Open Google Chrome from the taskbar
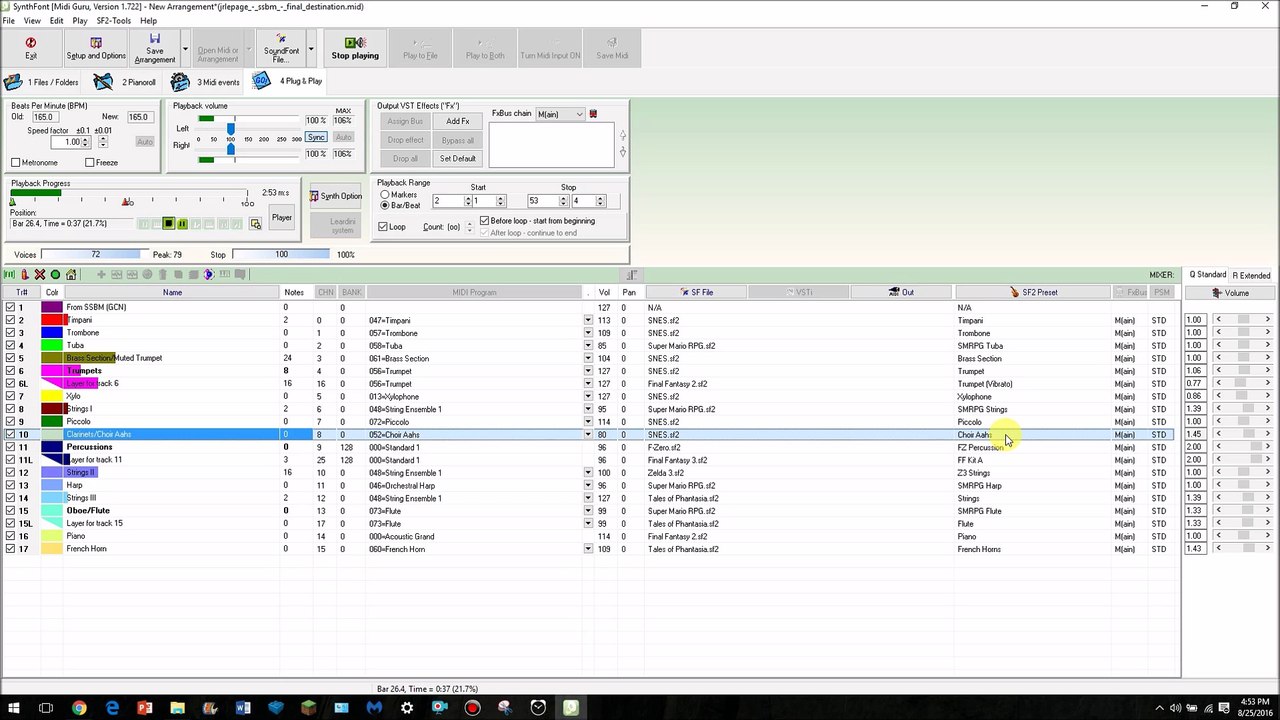The width and height of the screenshot is (1280, 720). (79, 708)
